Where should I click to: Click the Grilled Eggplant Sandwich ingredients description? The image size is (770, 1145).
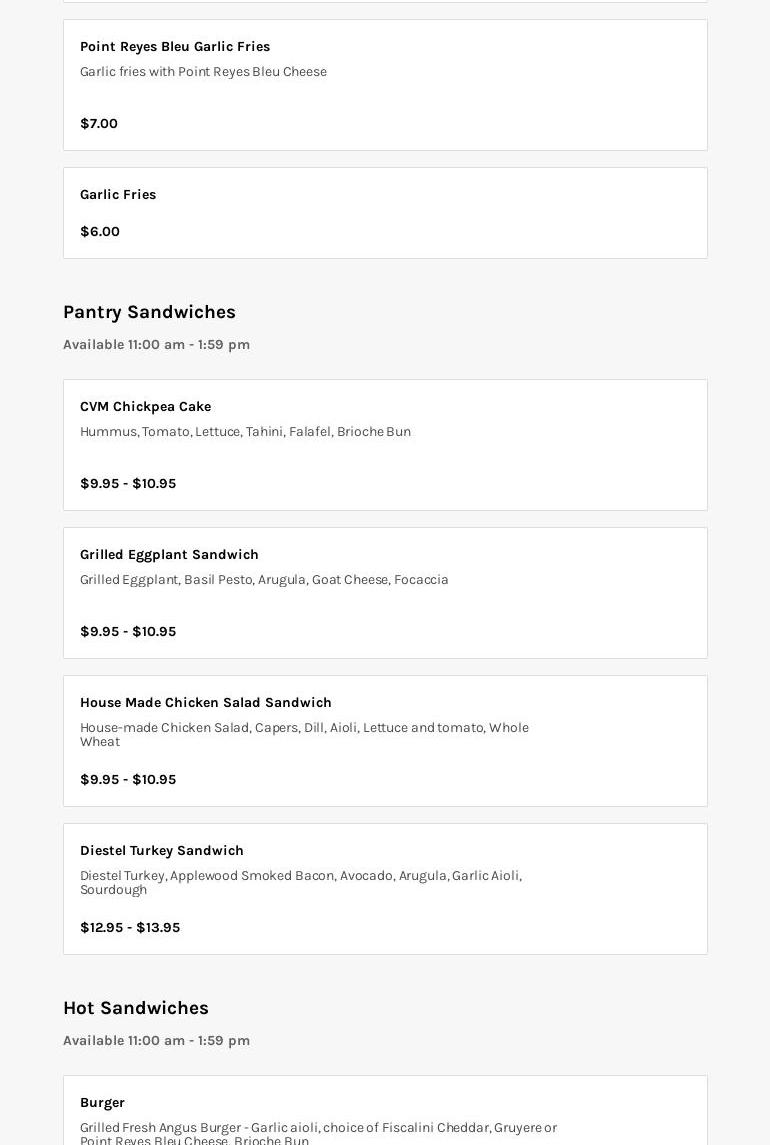click(x=264, y=580)
